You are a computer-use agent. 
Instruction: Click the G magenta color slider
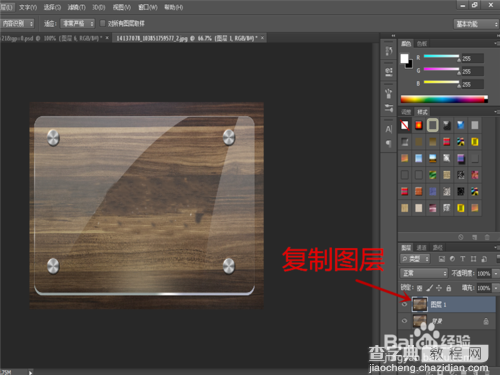coord(442,69)
